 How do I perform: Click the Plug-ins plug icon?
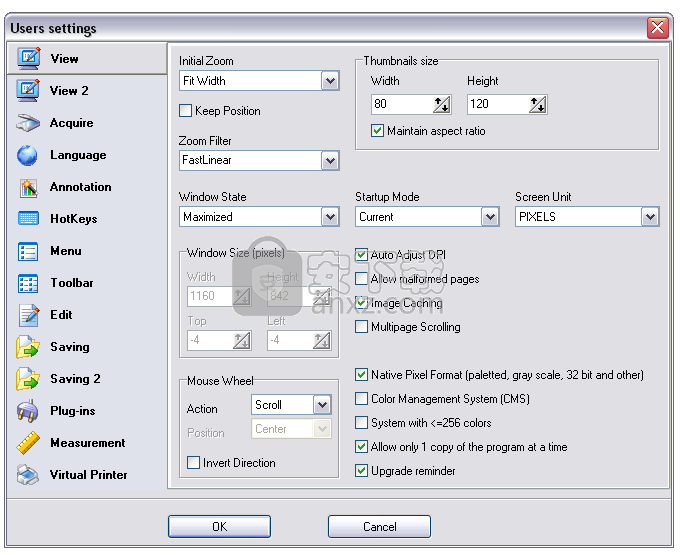point(27,411)
